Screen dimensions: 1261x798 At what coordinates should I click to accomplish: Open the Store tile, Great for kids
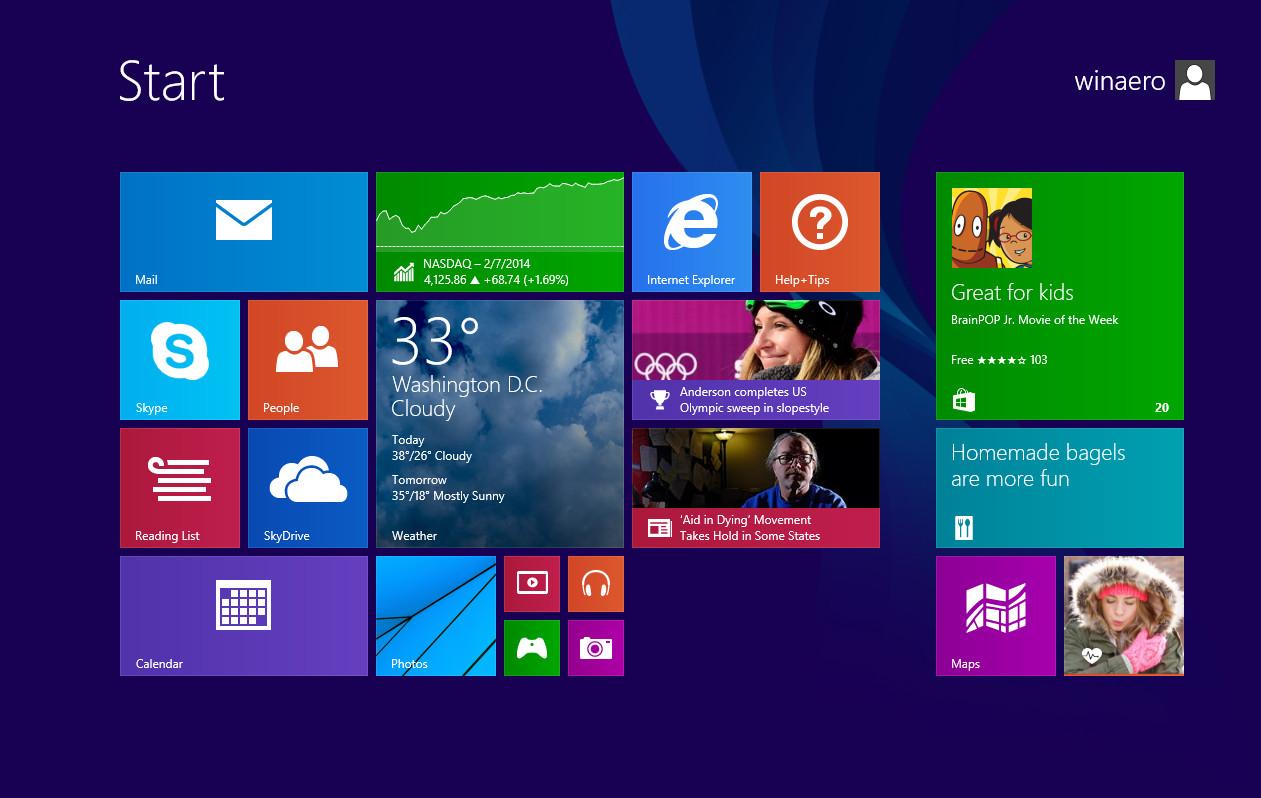(1060, 296)
